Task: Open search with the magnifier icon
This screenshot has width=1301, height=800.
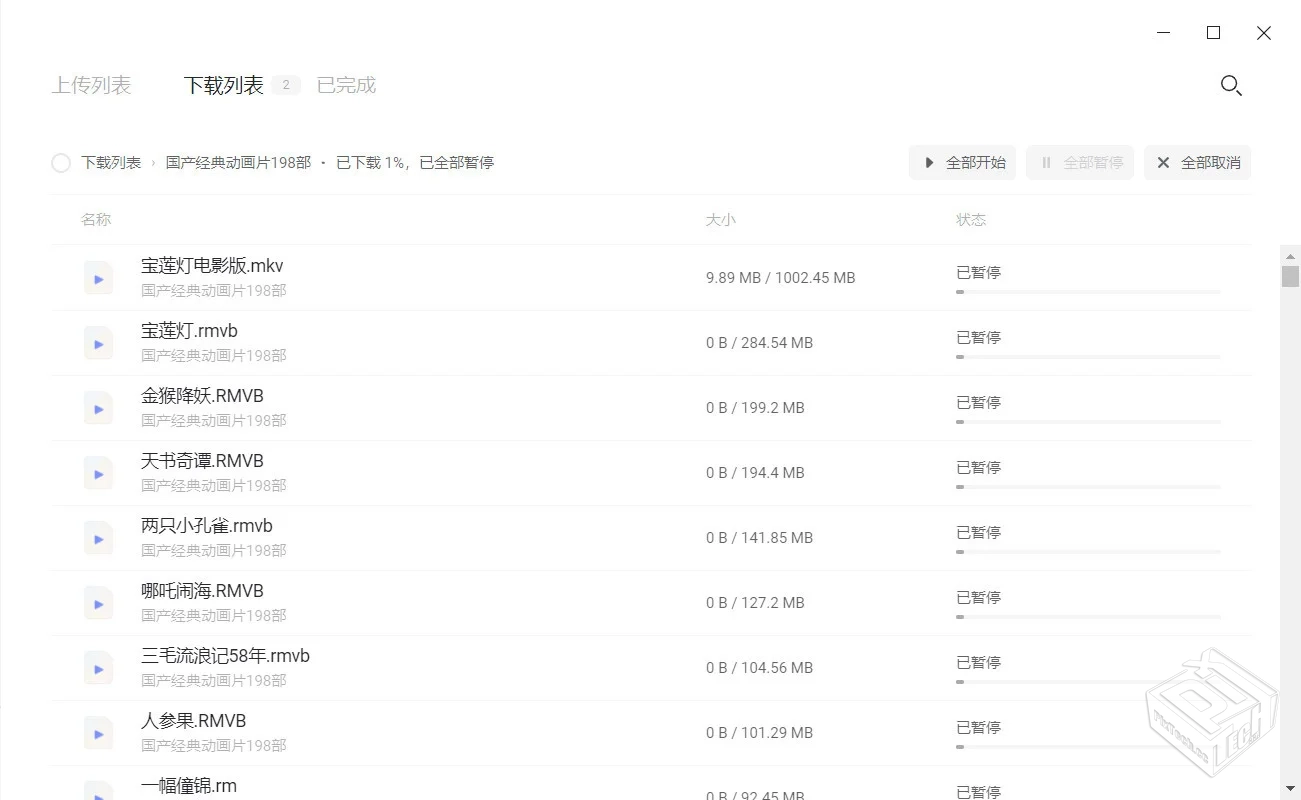Action: click(1231, 86)
